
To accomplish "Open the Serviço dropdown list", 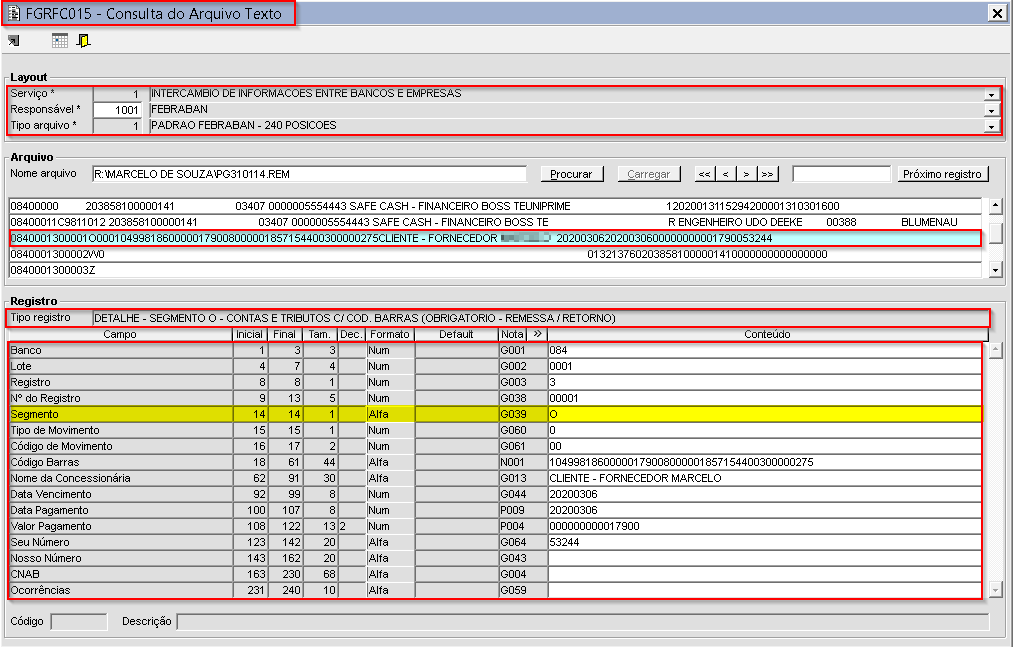I will coord(991,94).
